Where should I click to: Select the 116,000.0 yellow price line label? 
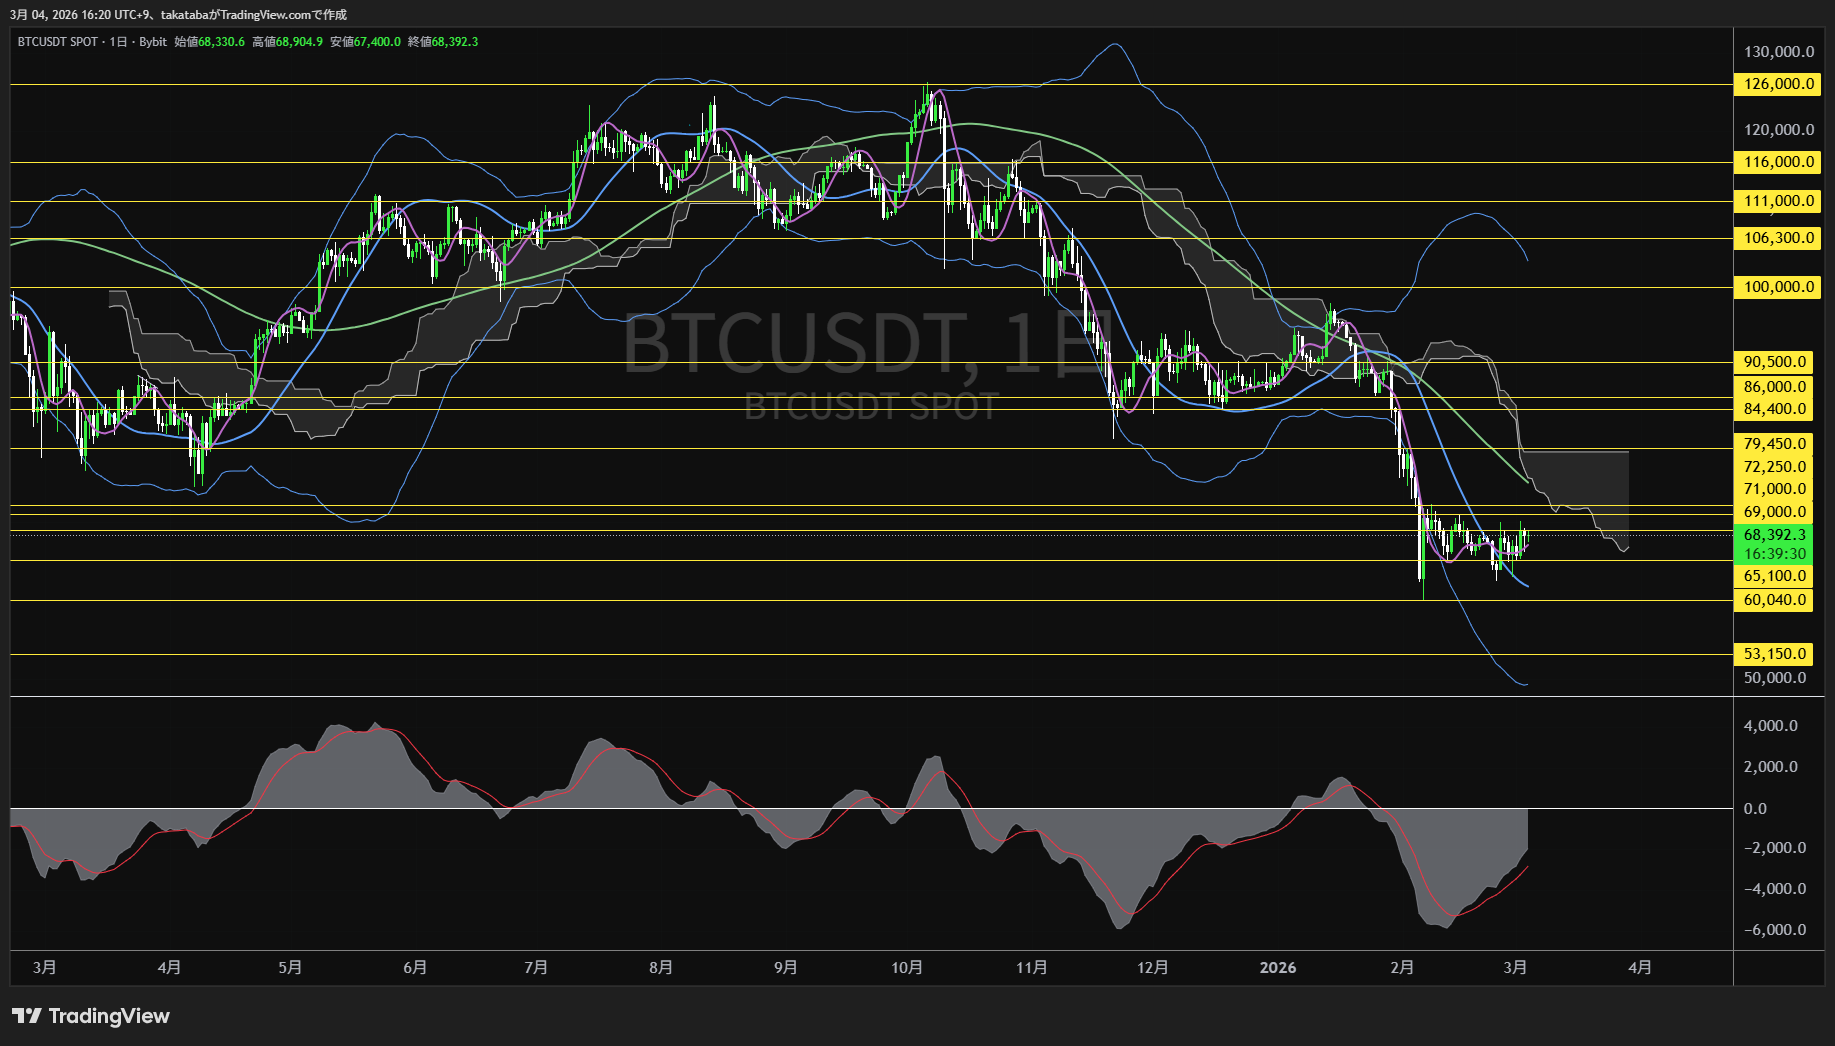(1779, 162)
